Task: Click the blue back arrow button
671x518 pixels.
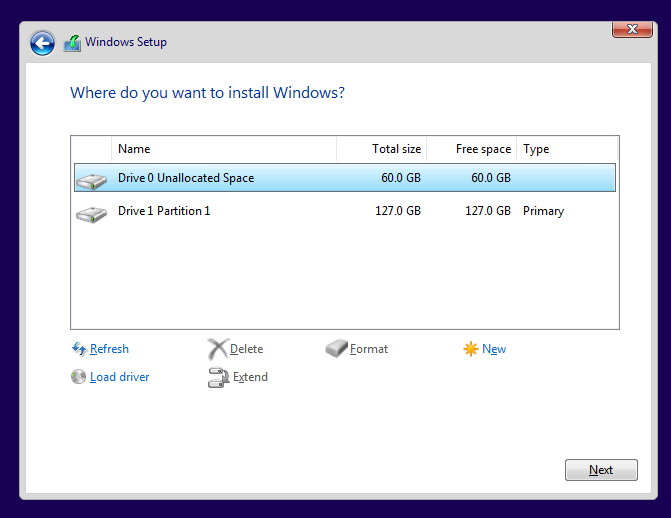Action: tap(42, 43)
